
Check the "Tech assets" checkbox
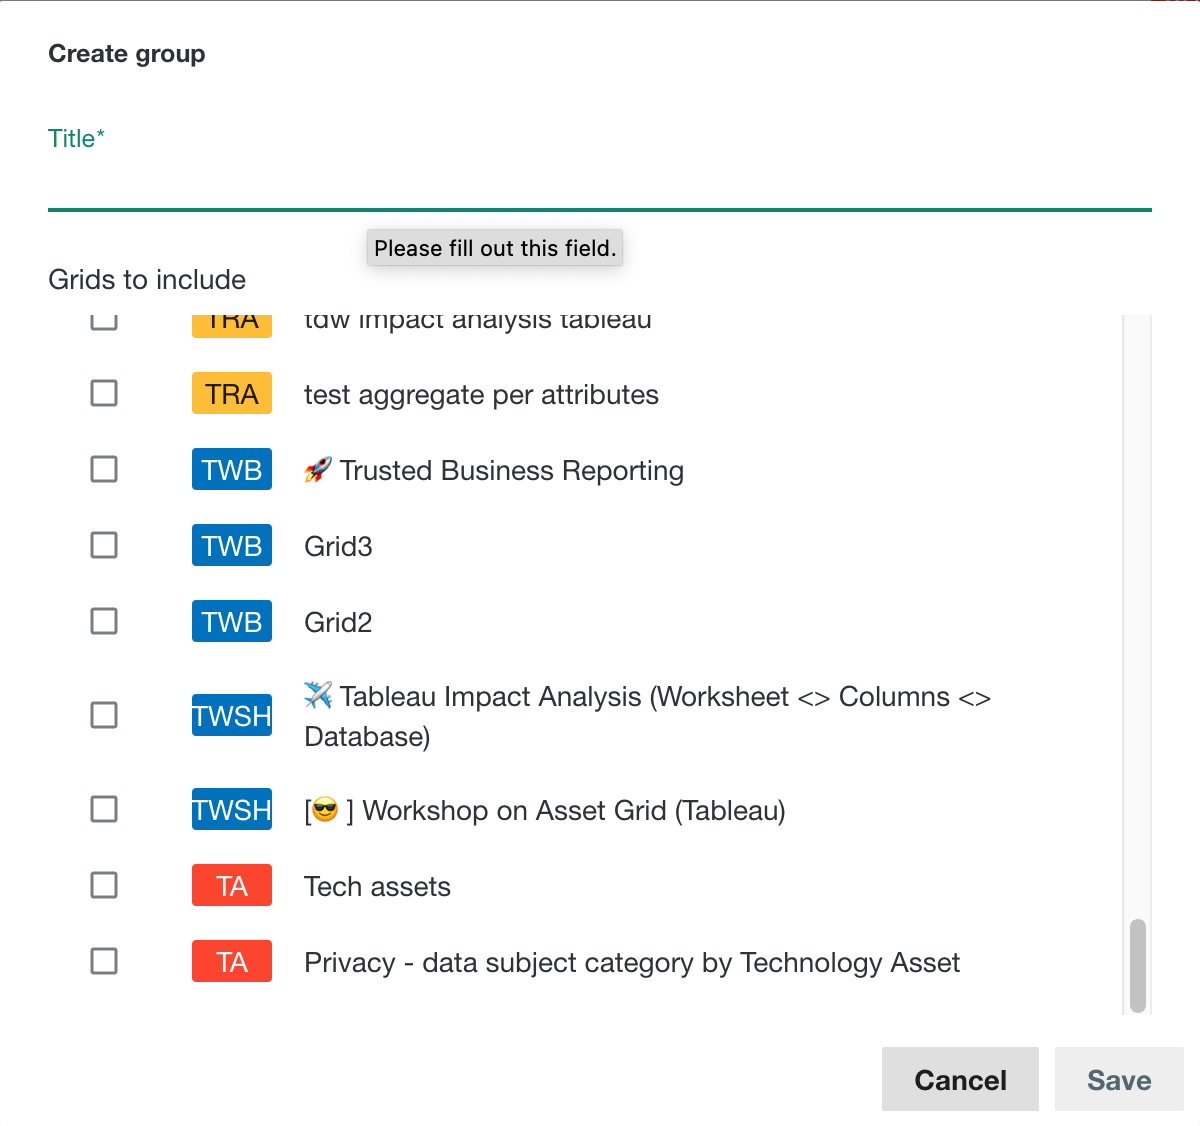103,885
